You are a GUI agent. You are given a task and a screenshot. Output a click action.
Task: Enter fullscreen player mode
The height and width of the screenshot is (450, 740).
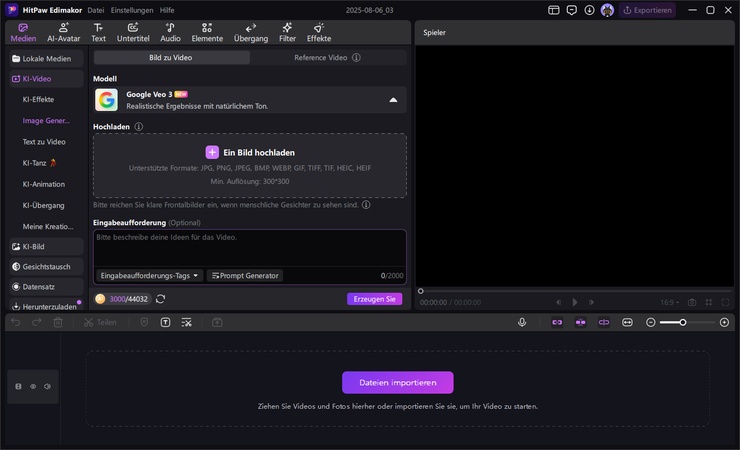(x=725, y=302)
